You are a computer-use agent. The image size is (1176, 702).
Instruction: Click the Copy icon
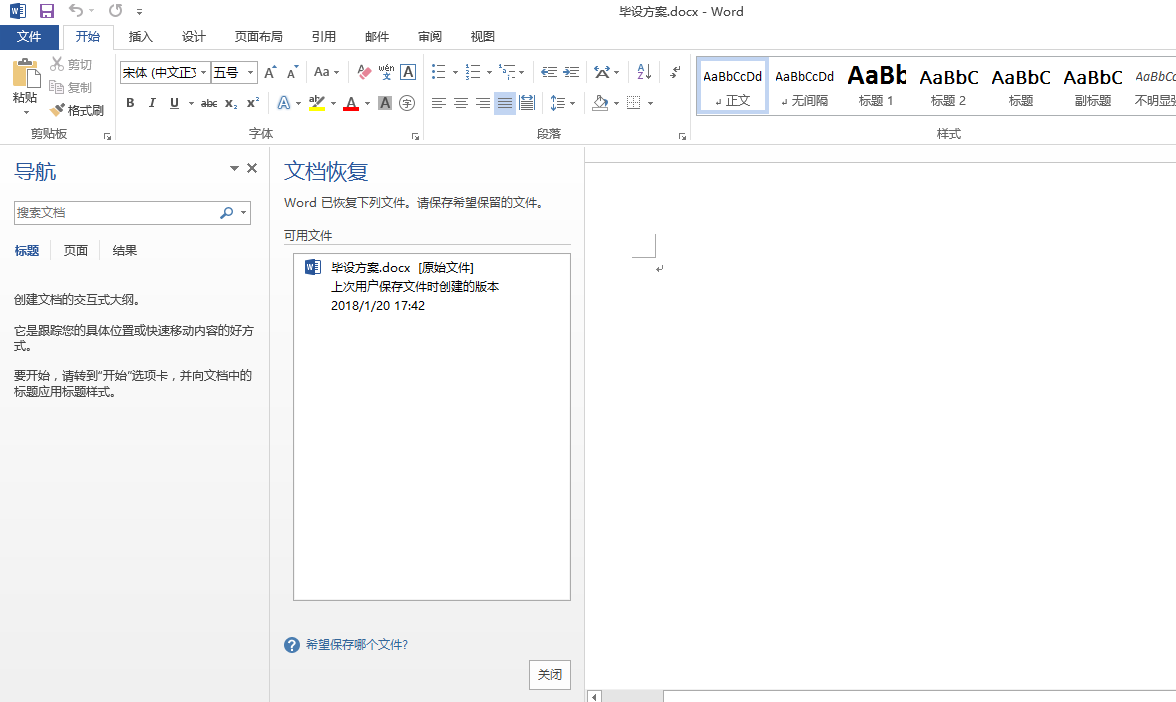point(56,87)
